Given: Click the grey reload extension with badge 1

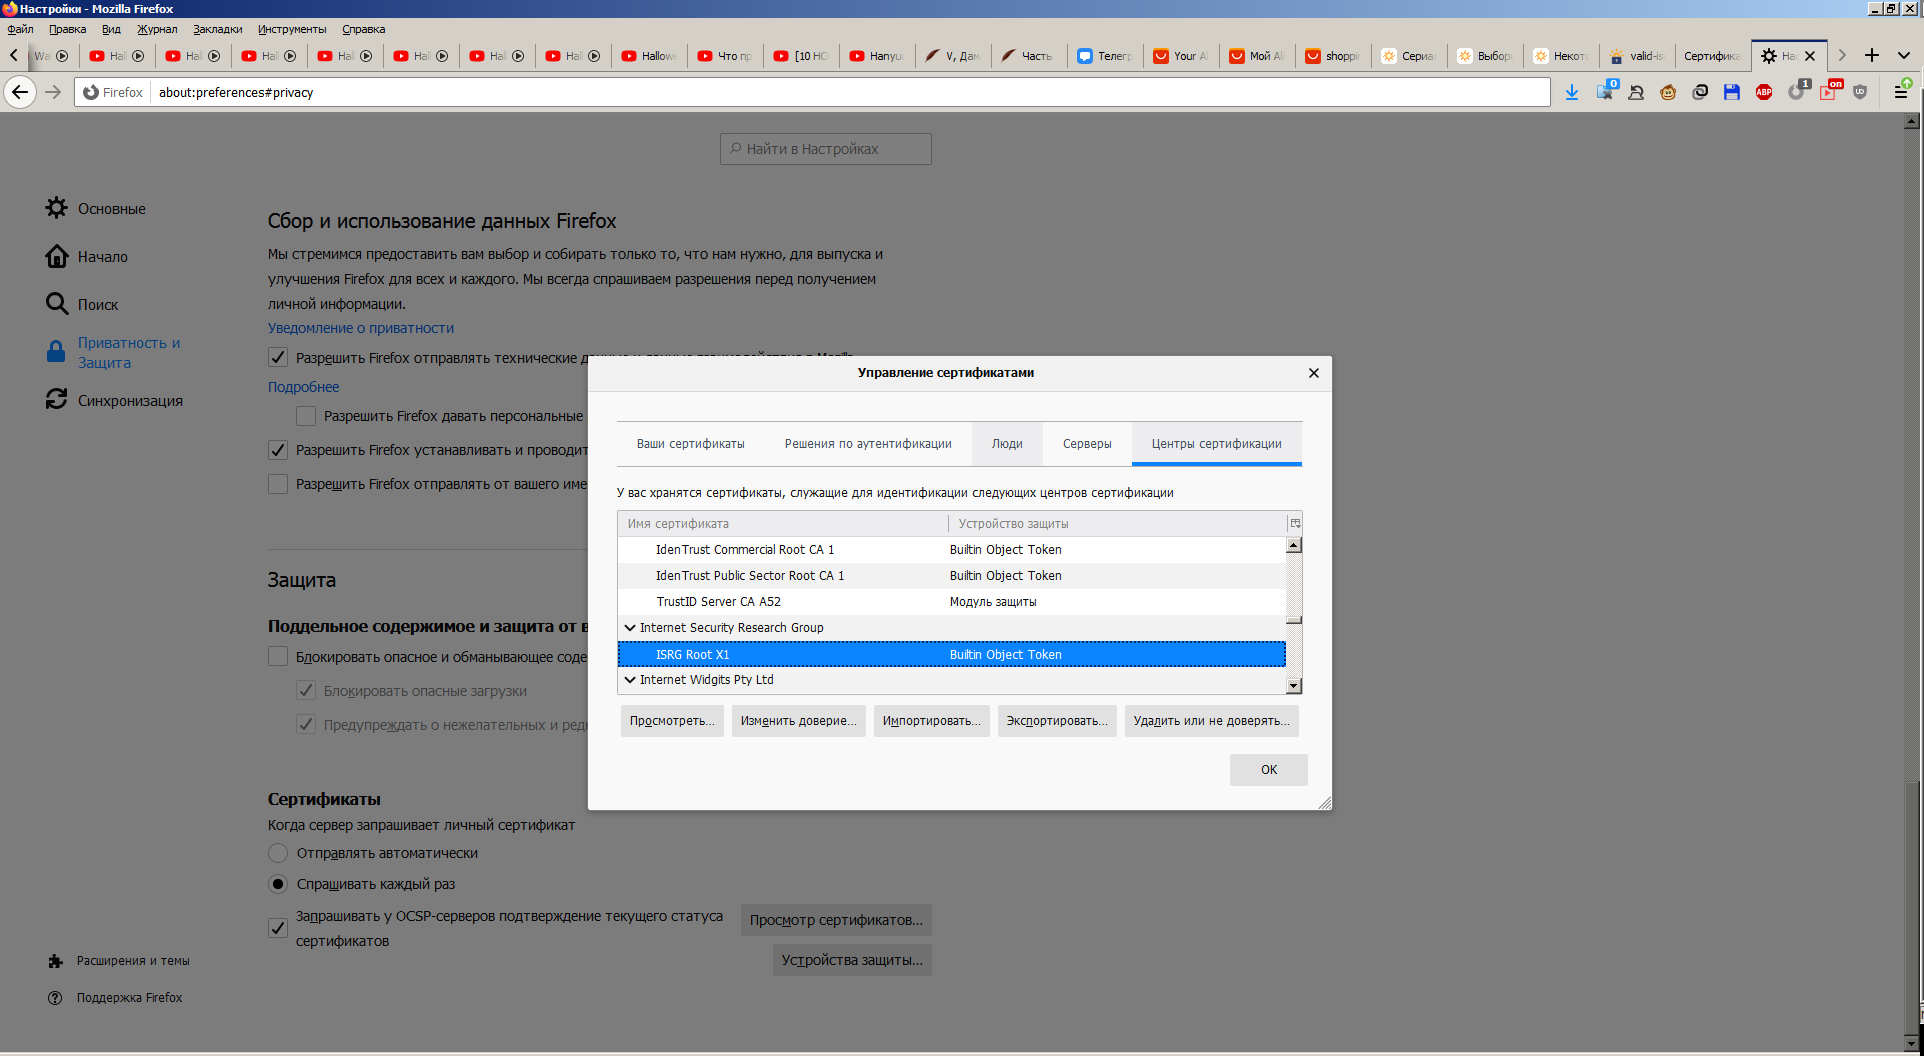Looking at the screenshot, I should point(1797,91).
